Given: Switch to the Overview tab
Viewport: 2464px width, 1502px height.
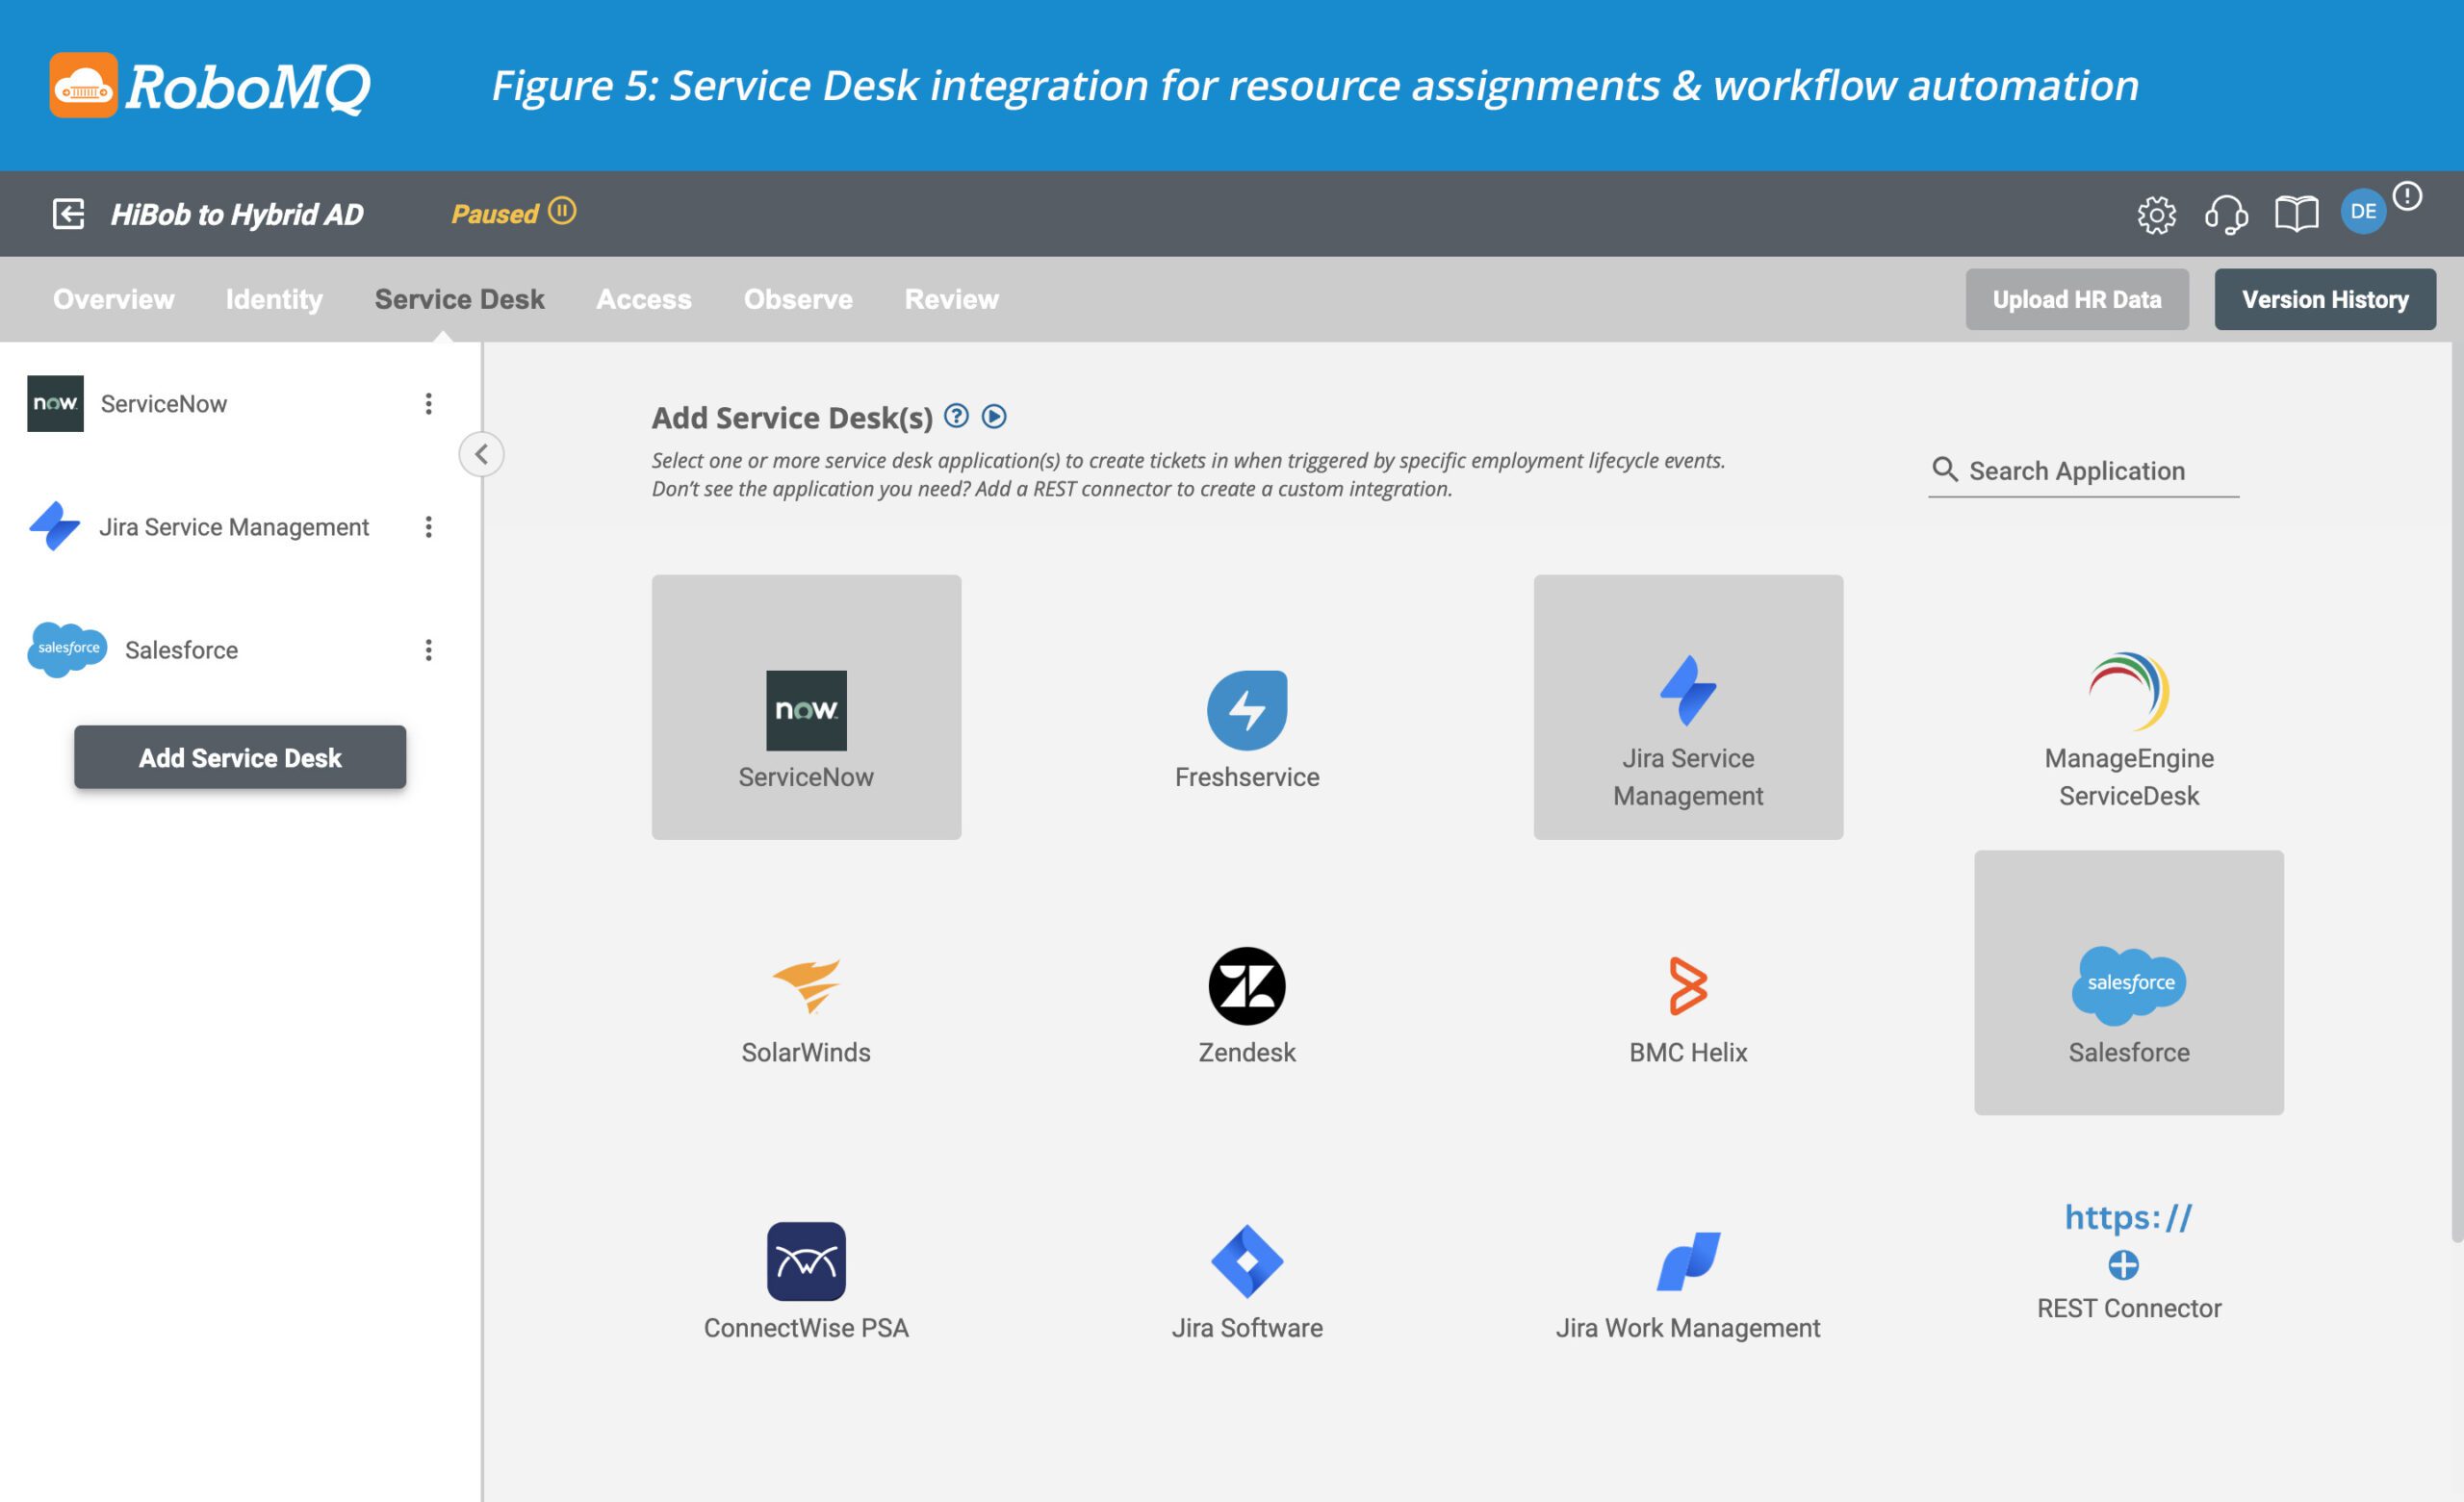Looking at the screenshot, I should coord(113,299).
